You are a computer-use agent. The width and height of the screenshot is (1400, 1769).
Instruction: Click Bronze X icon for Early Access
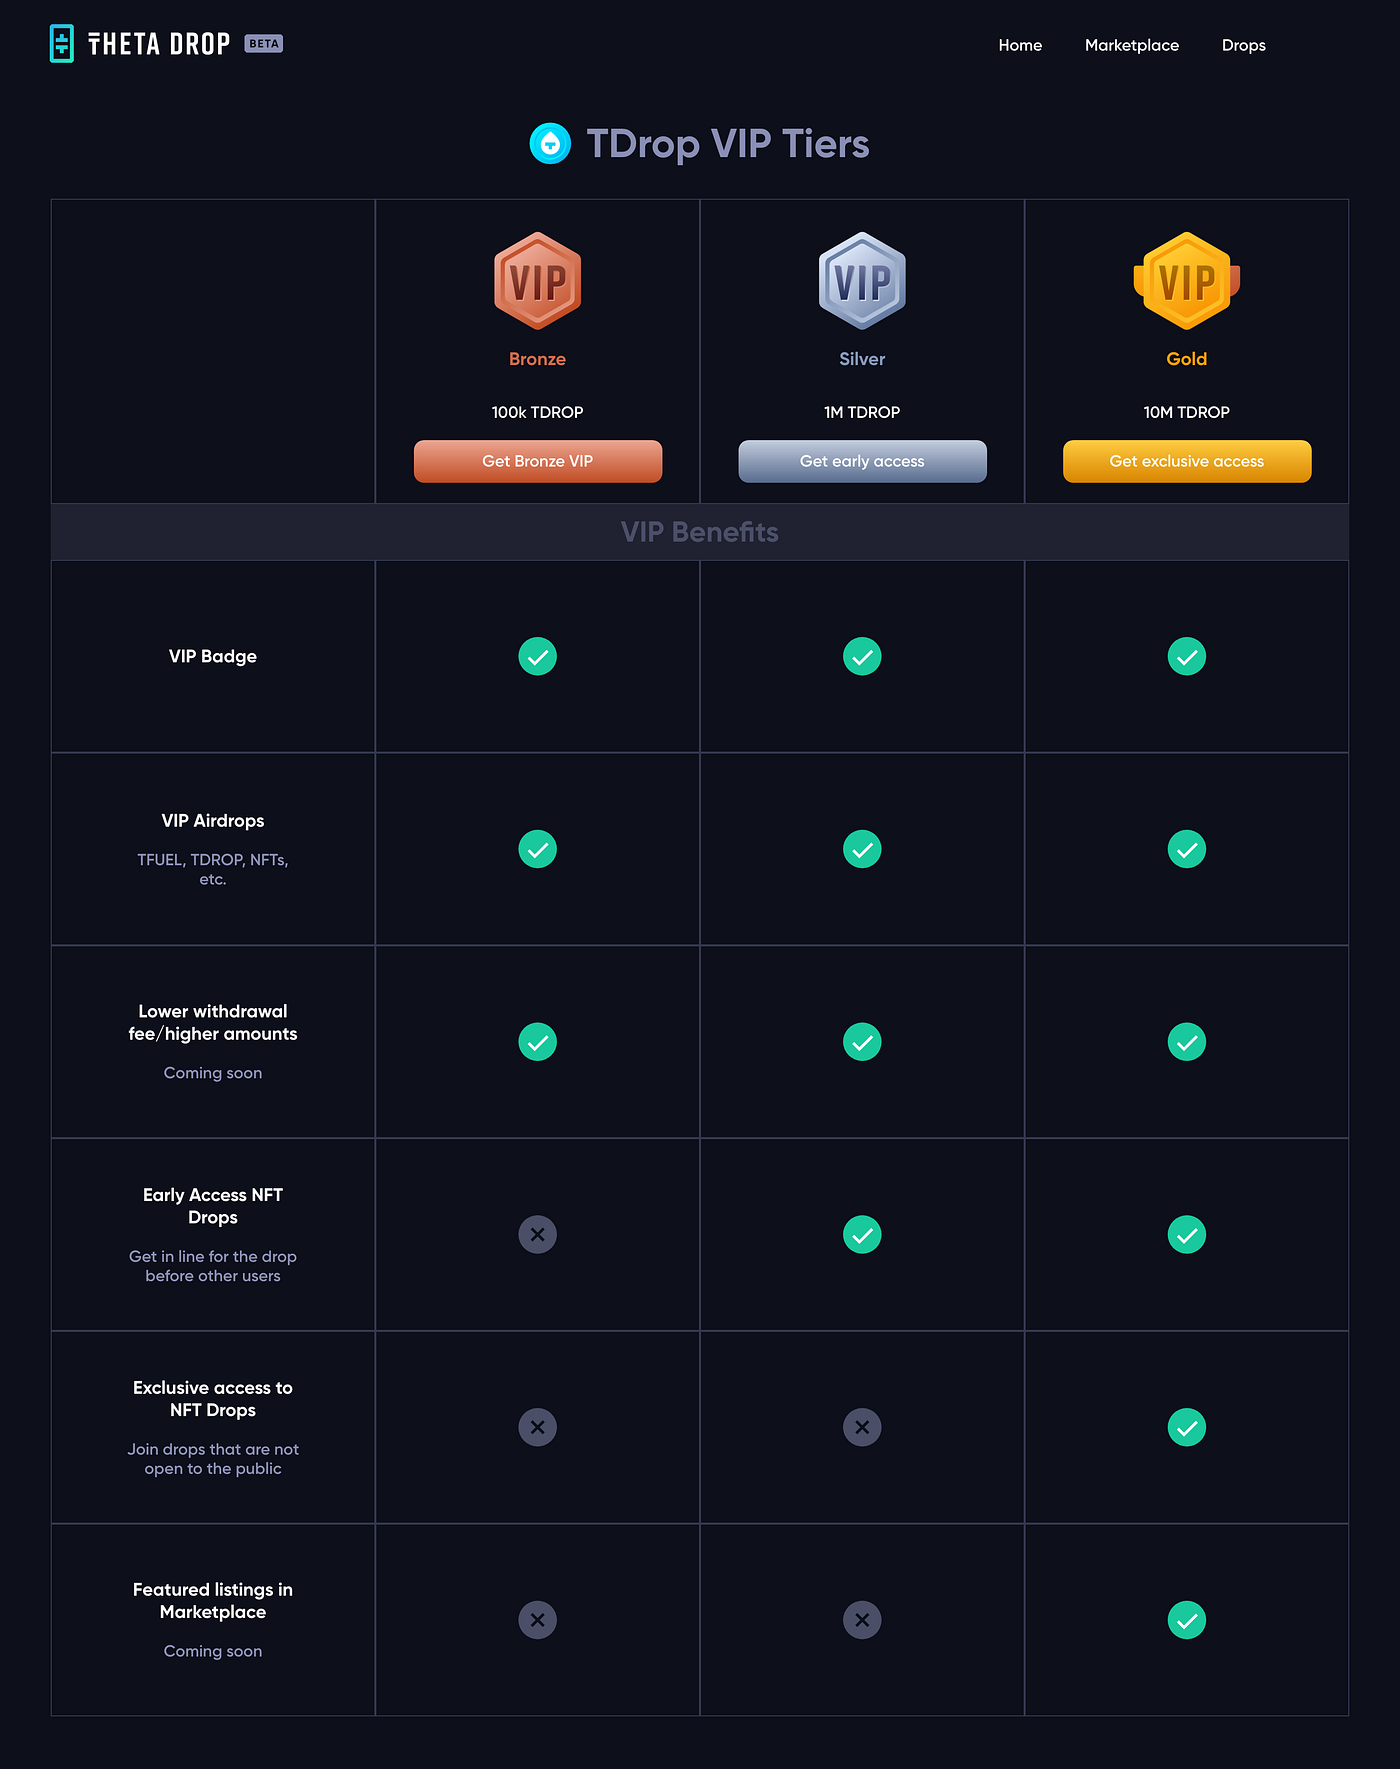click(x=538, y=1235)
